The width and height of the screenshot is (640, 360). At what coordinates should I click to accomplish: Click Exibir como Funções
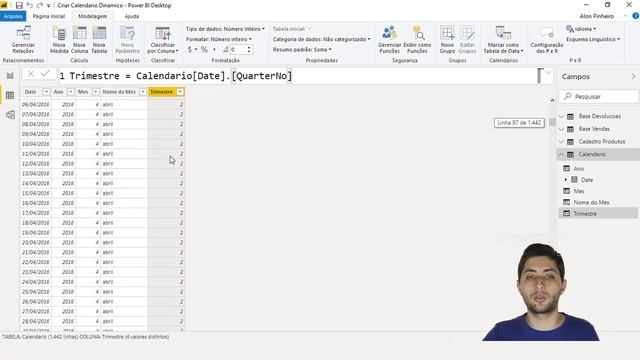[417, 40]
